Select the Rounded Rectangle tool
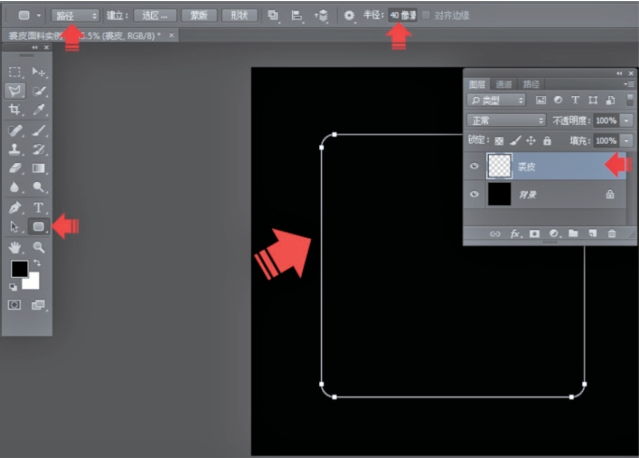The image size is (639, 458). [x=39, y=227]
